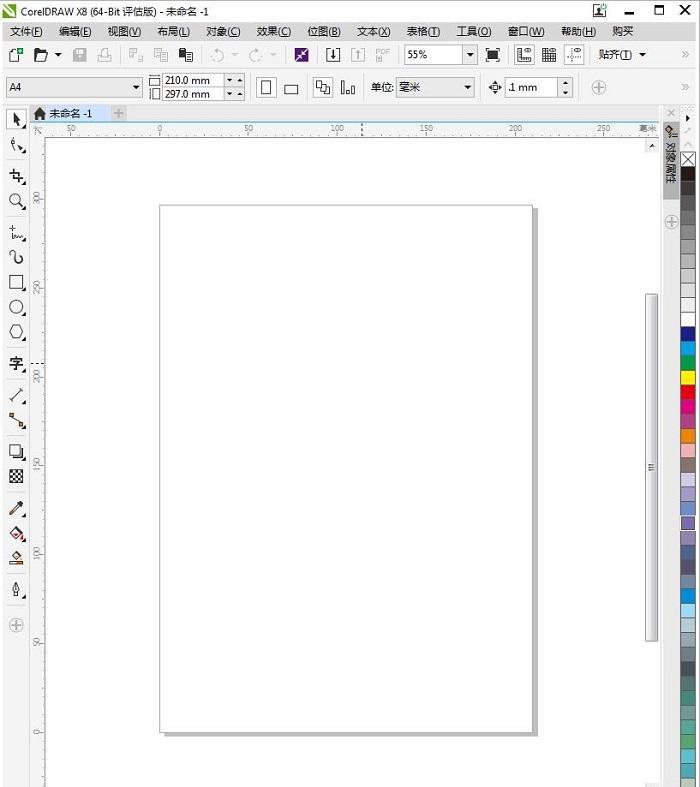This screenshot has height=787, width=700.
Task: Open the 对象属性 docker tab
Action: pyautogui.click(x=671, y=160)
